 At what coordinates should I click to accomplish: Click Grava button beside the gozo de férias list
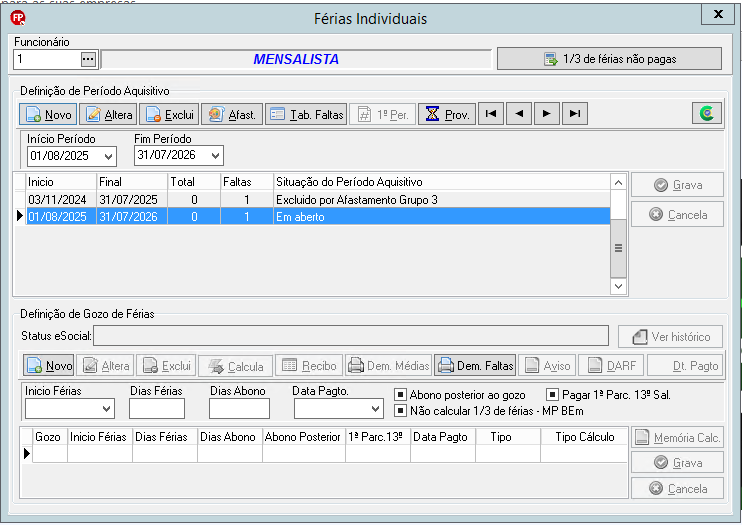point(677,463)
